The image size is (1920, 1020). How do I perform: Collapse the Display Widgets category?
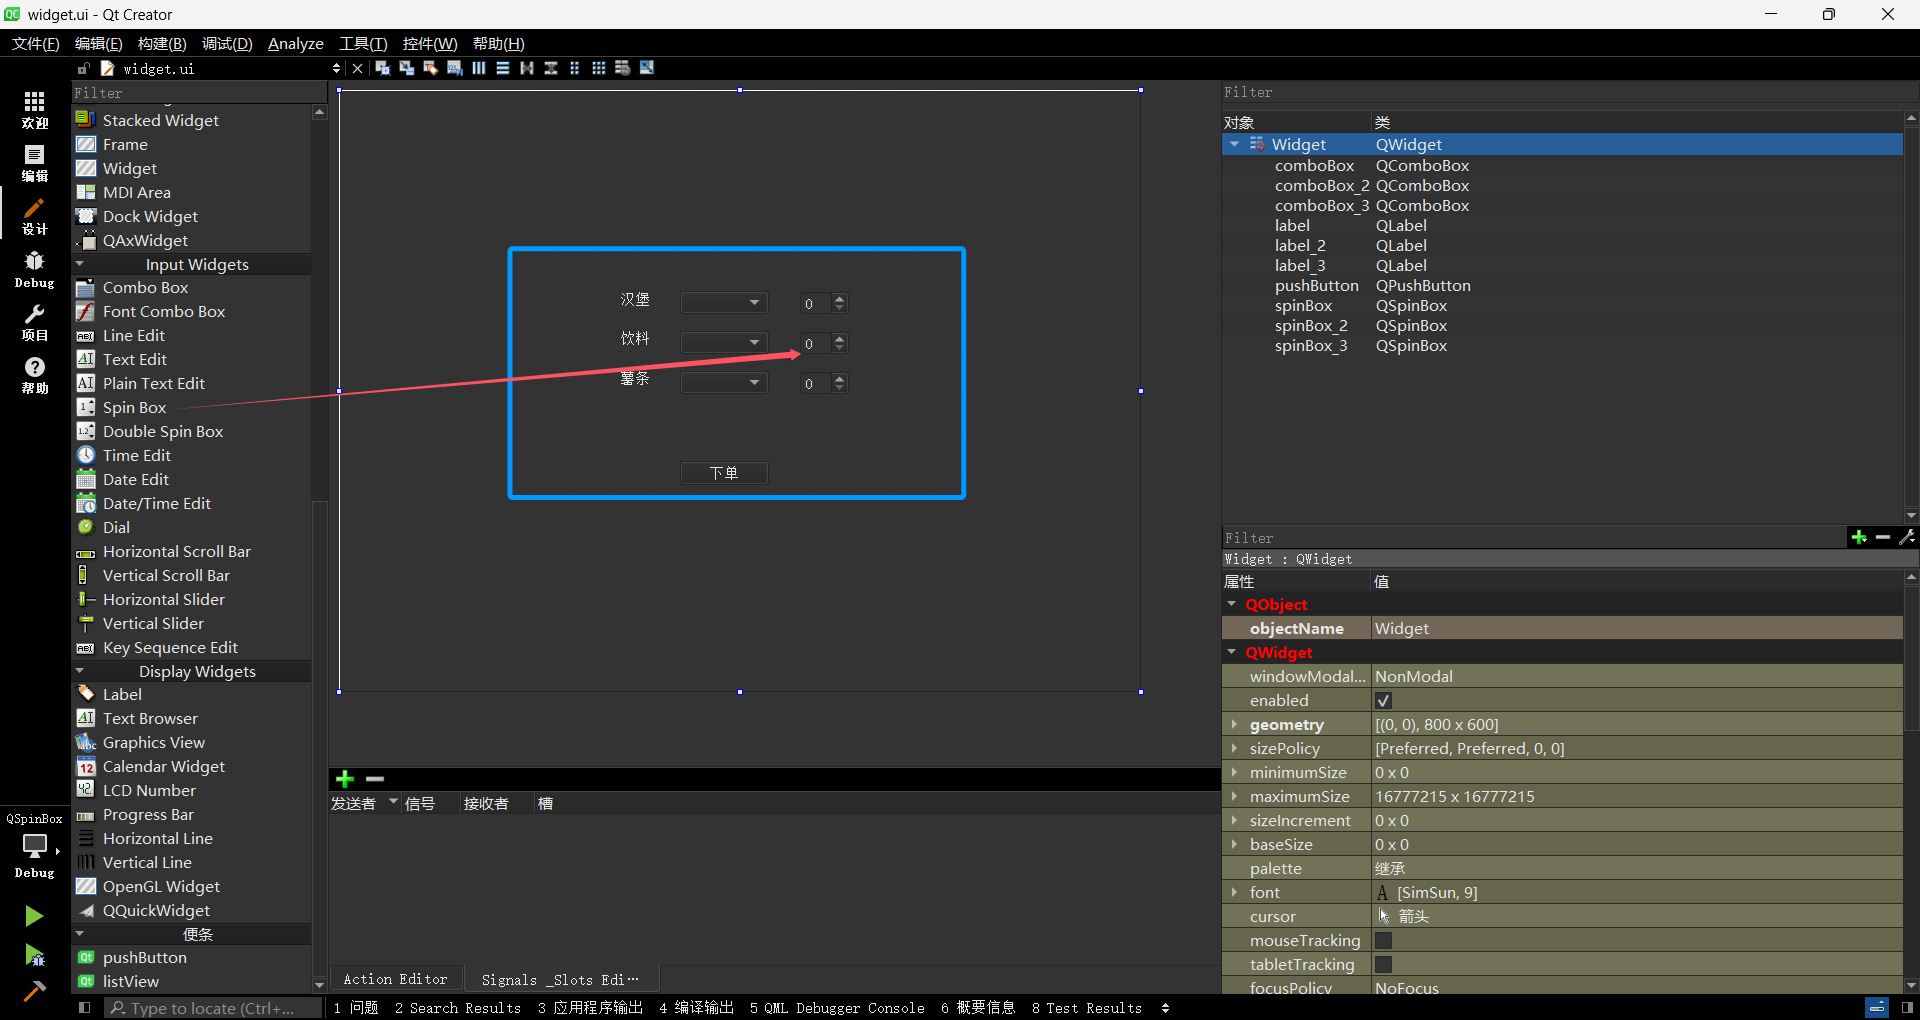pos(80,671)
